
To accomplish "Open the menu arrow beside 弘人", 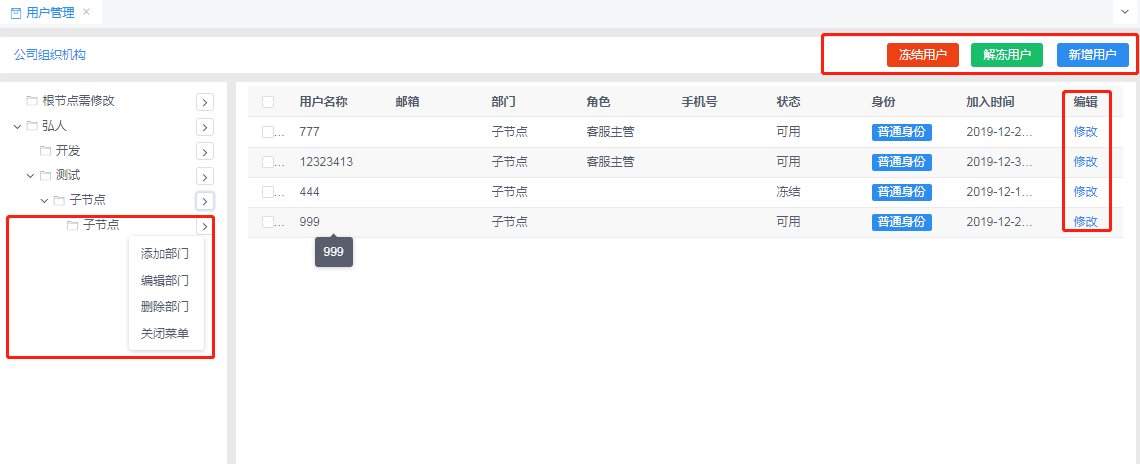I will coord(205,127).
